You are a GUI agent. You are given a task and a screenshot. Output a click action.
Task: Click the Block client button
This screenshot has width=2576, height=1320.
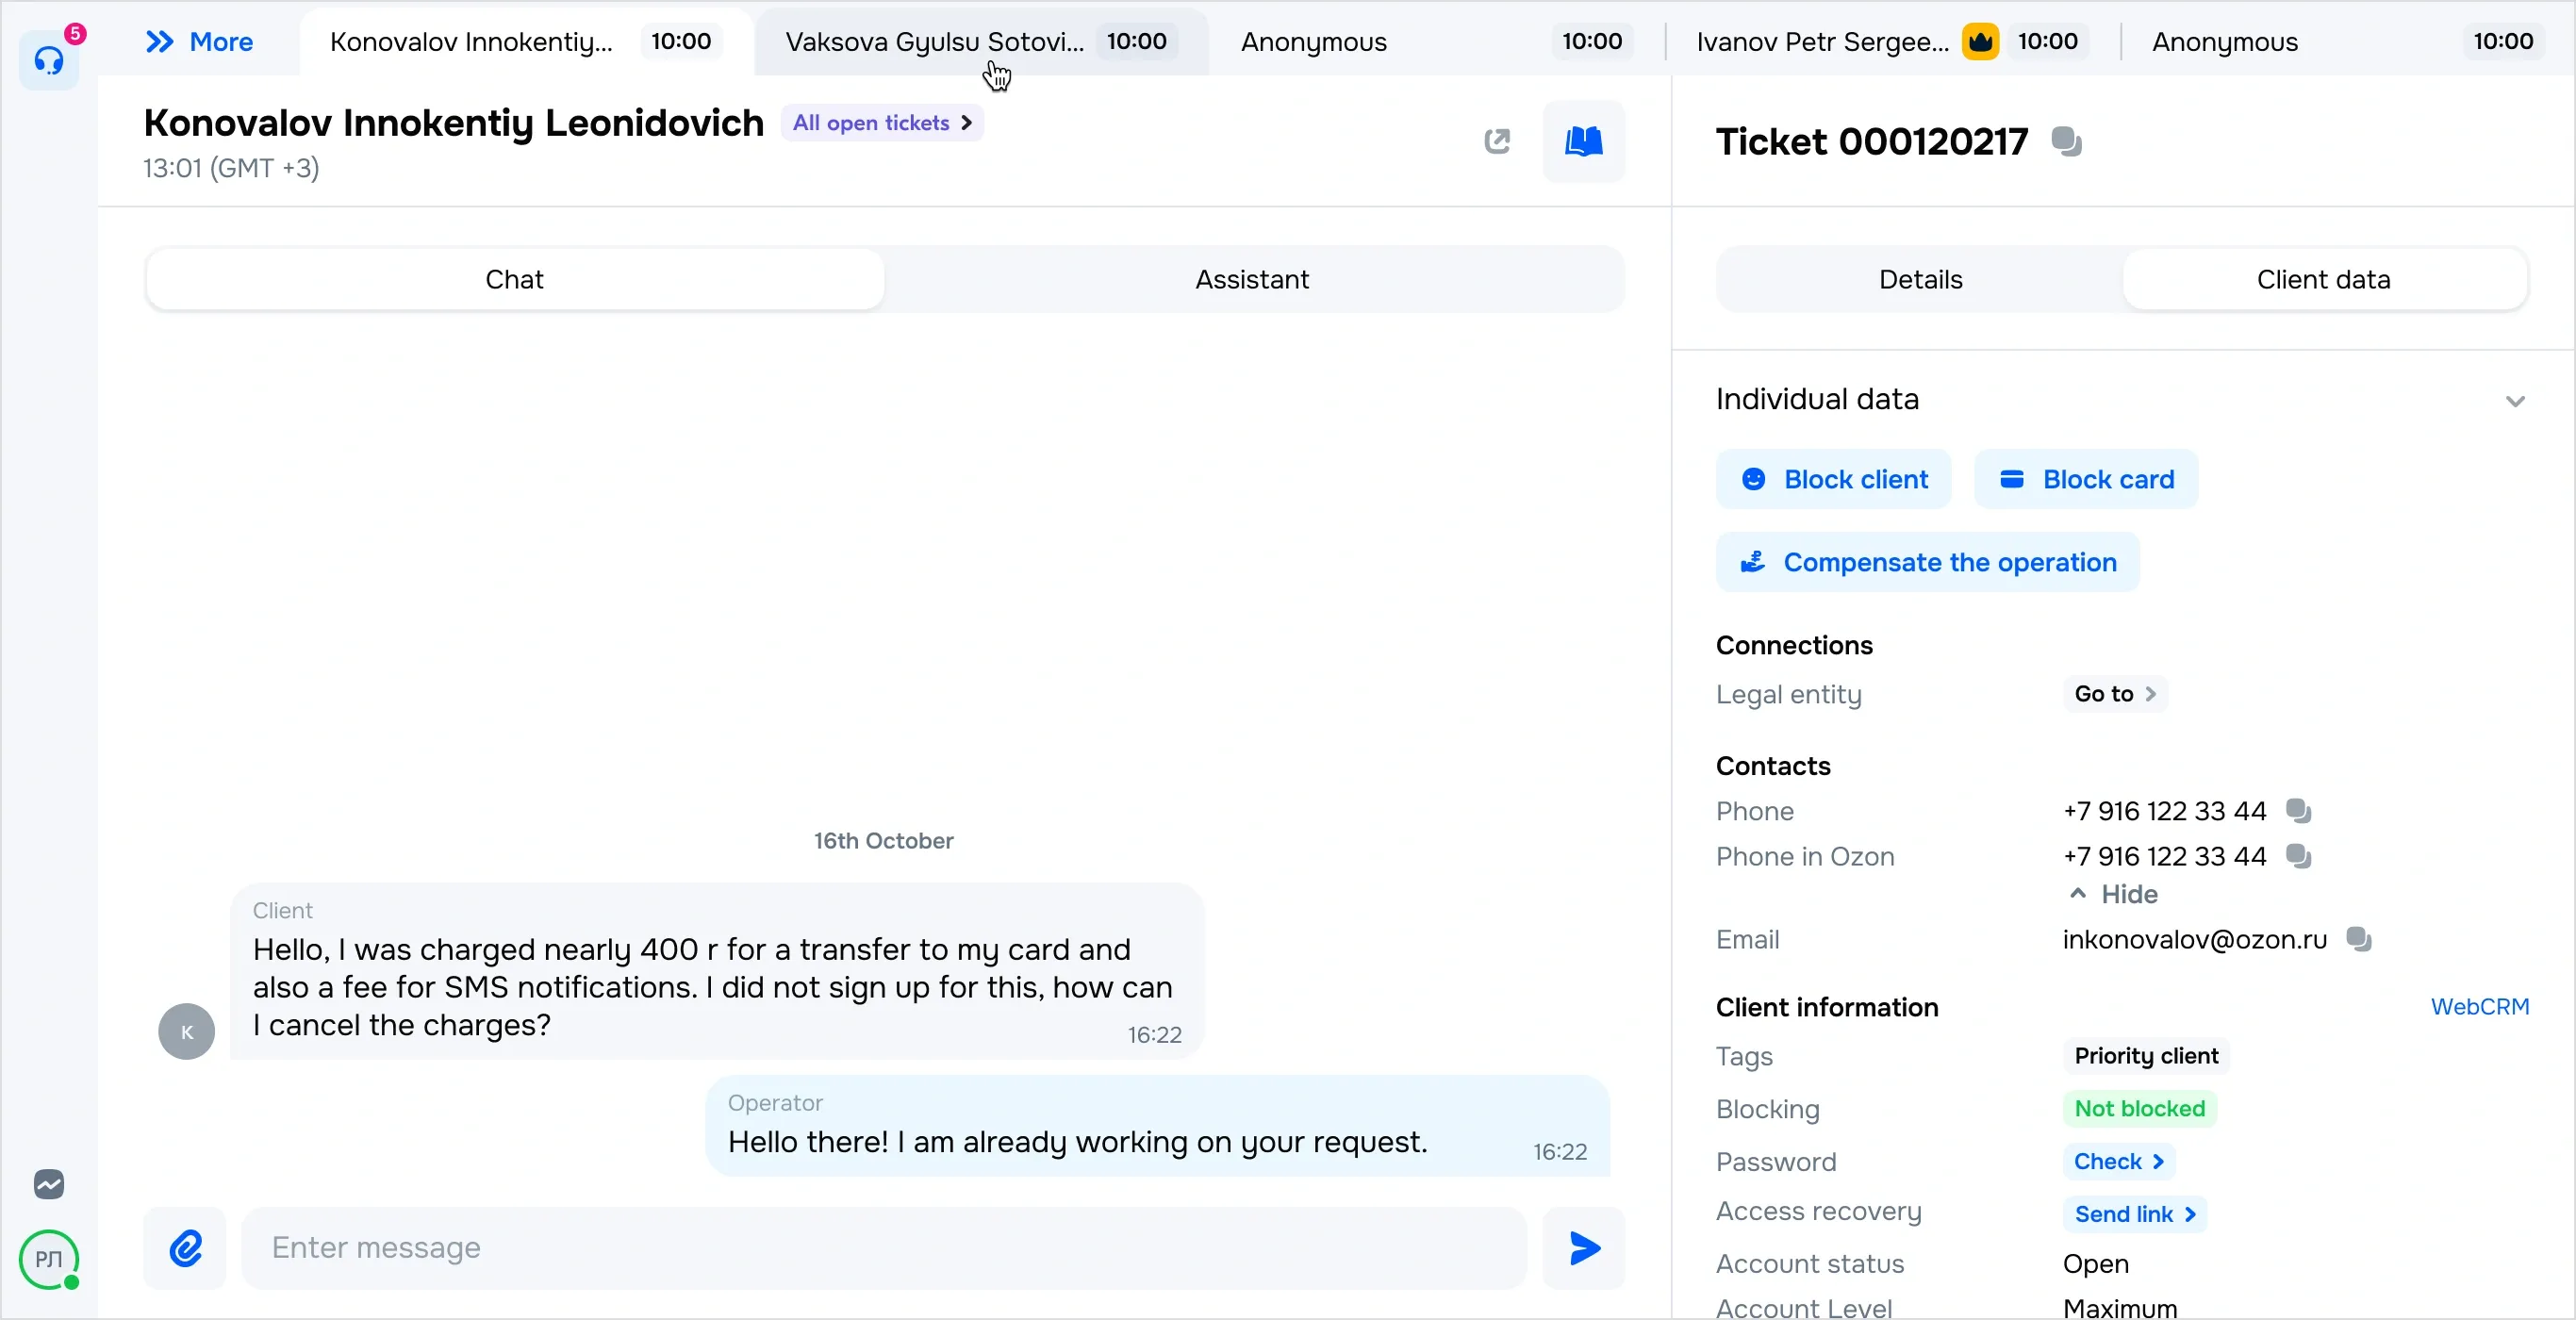[x=1833, y=480]
